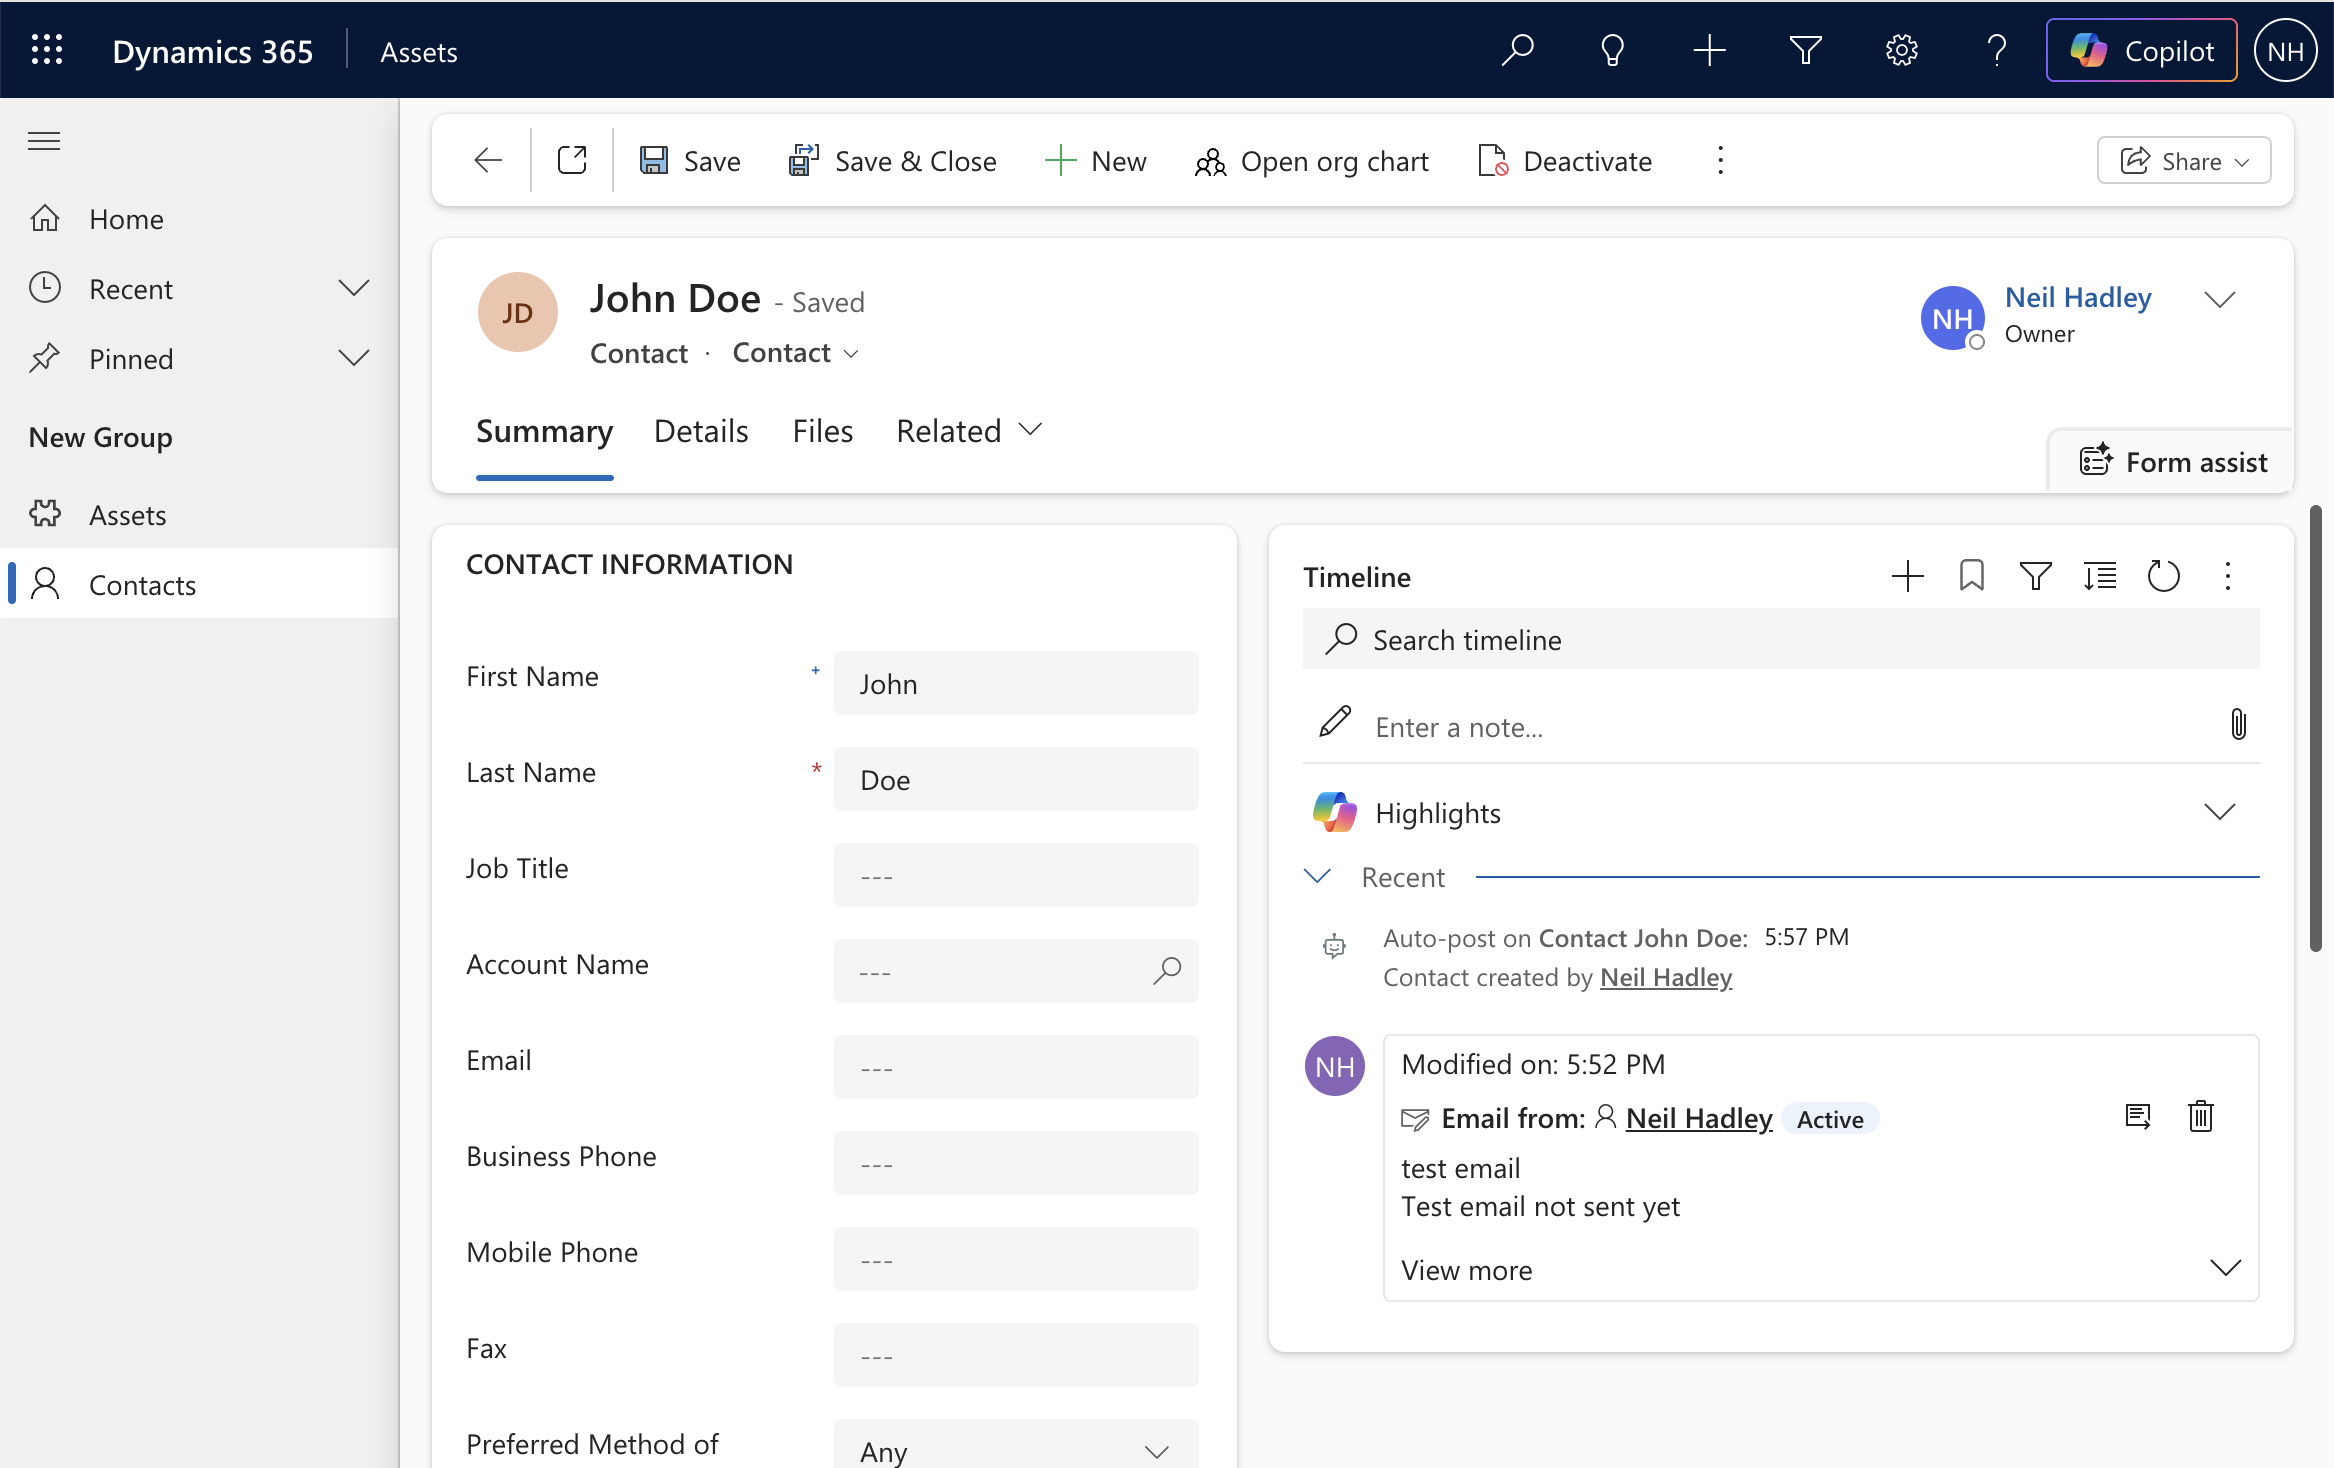Open org chart for contact
The width and height of the screenshot is (2334, 1468).
pos(1311,161)
